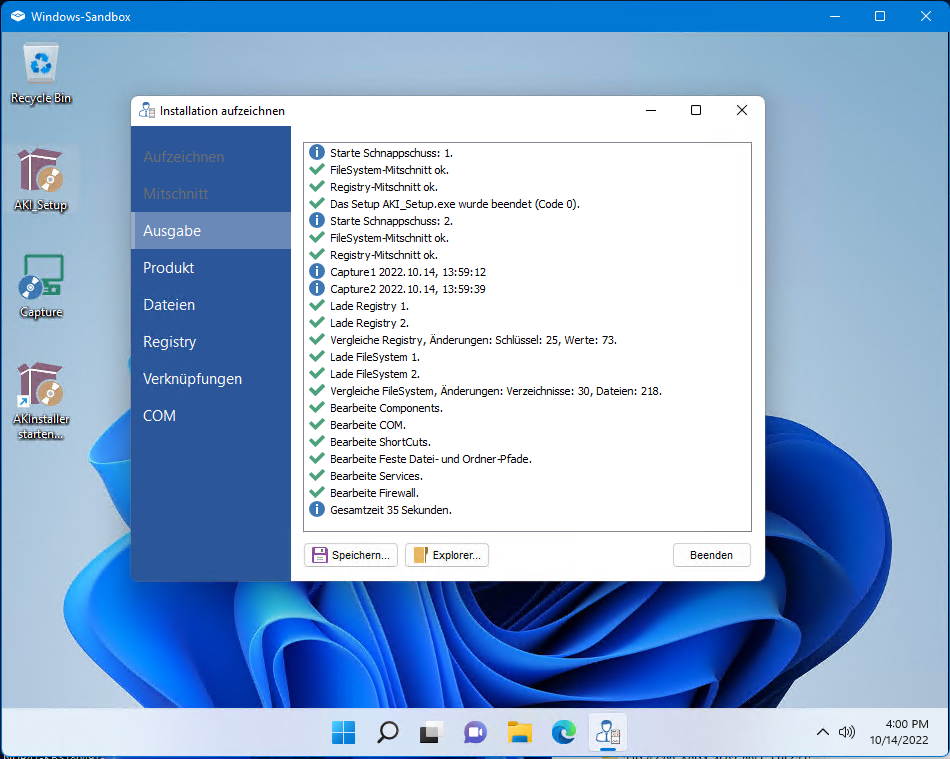The width and height of the screenshot is (950, 759).
Task: Select the Capture desktop icon
Action: 41,286
